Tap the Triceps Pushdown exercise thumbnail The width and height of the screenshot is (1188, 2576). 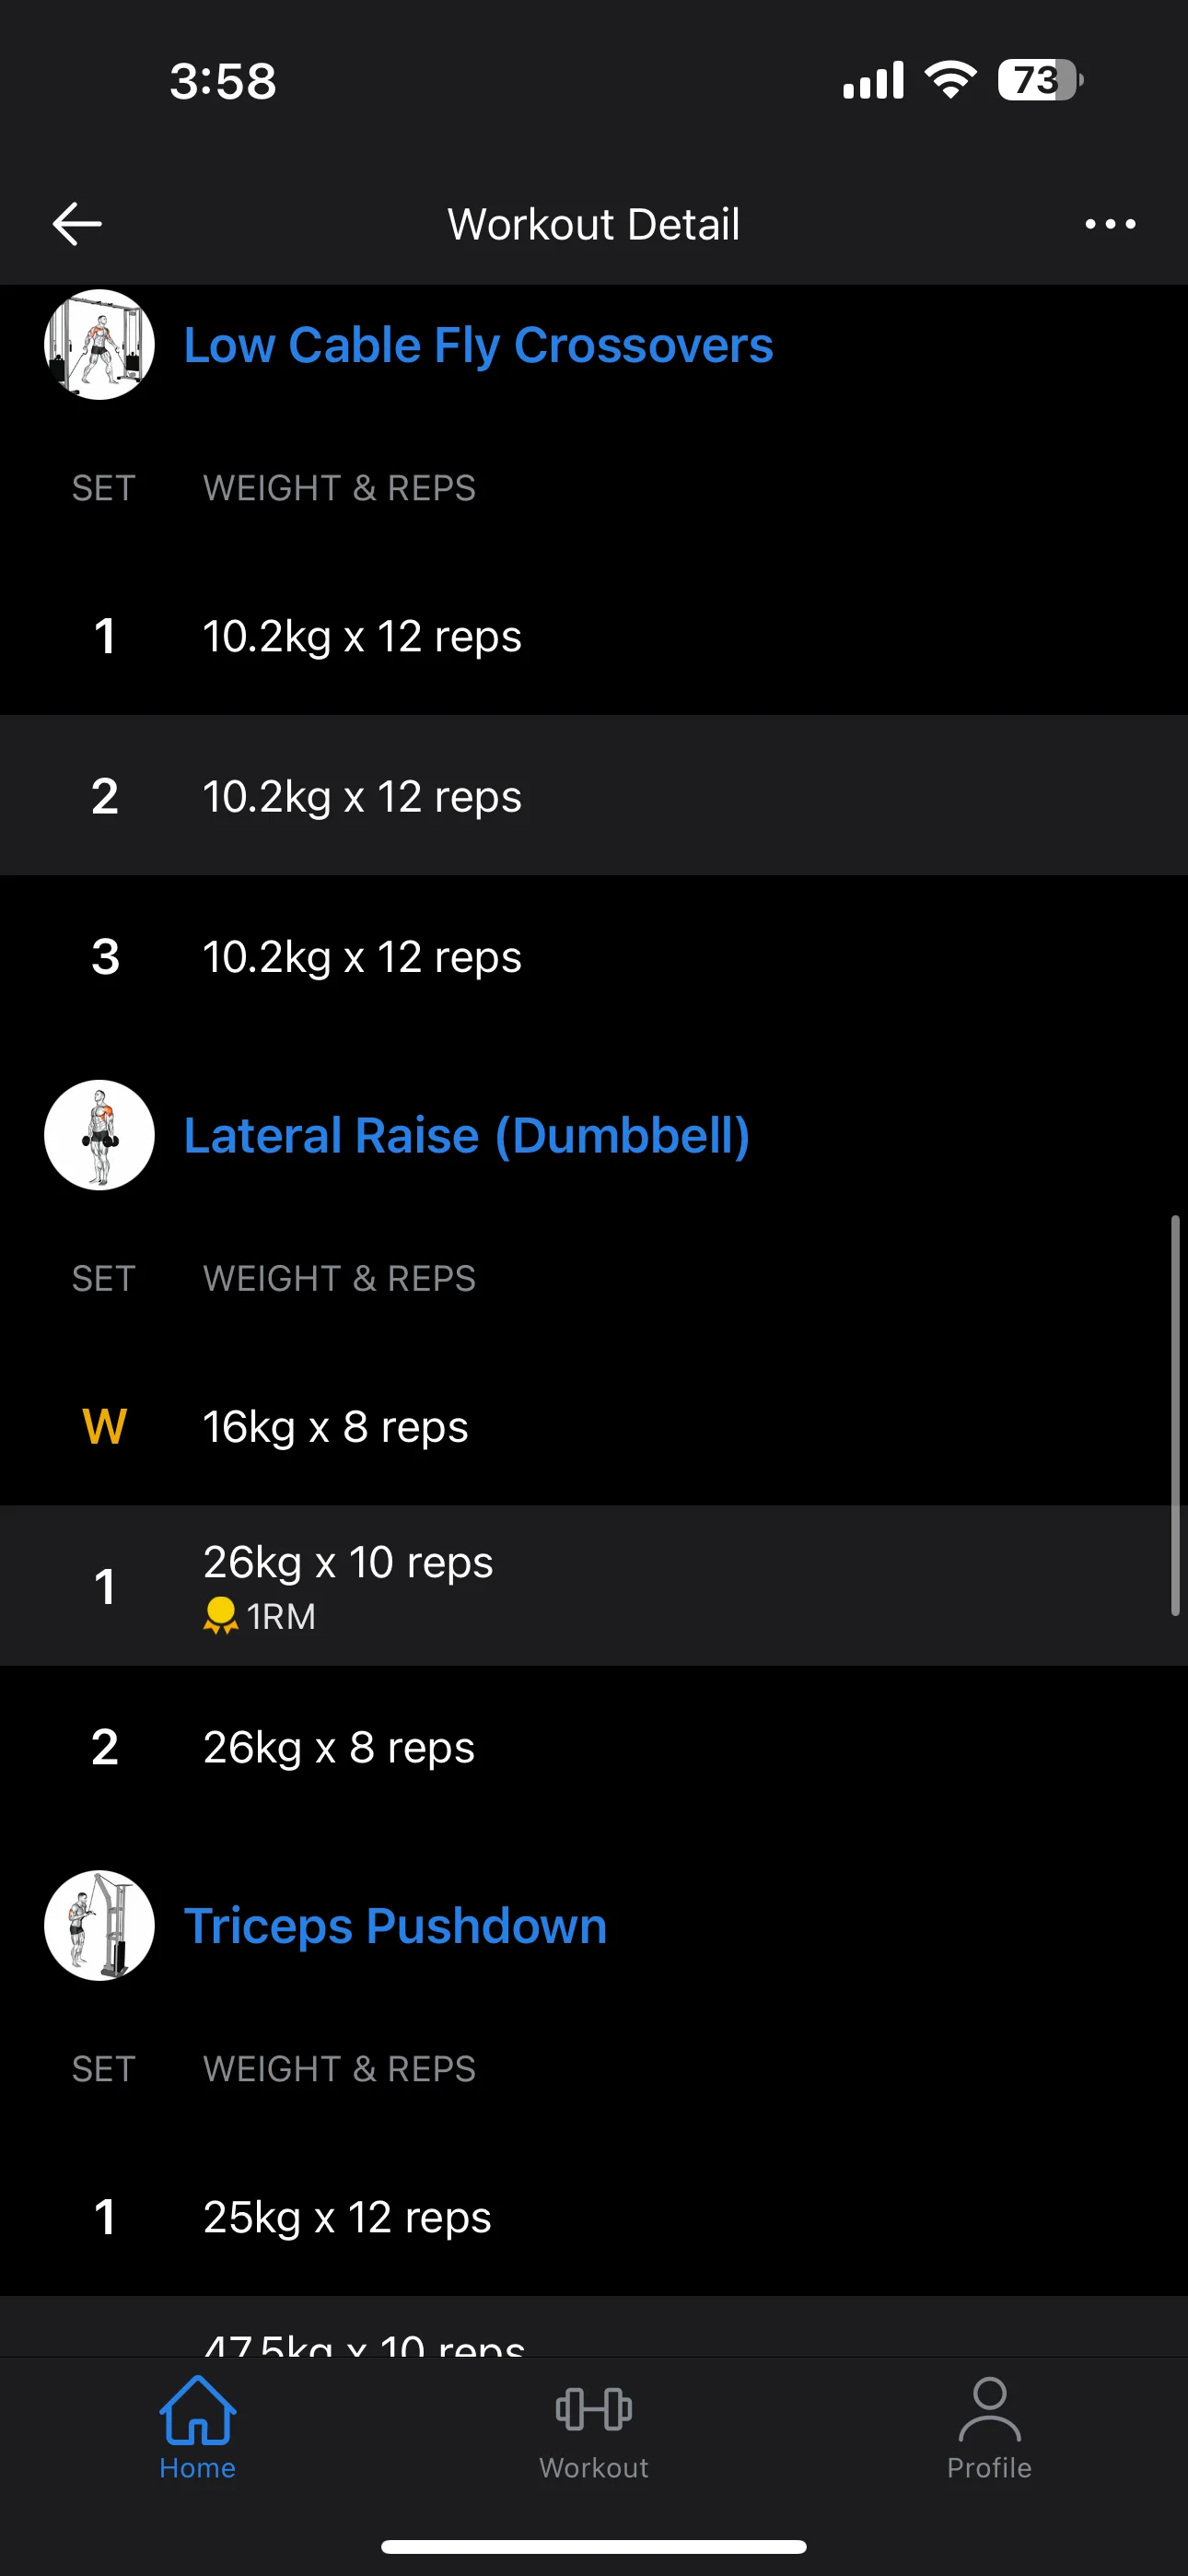[99, 1925]
